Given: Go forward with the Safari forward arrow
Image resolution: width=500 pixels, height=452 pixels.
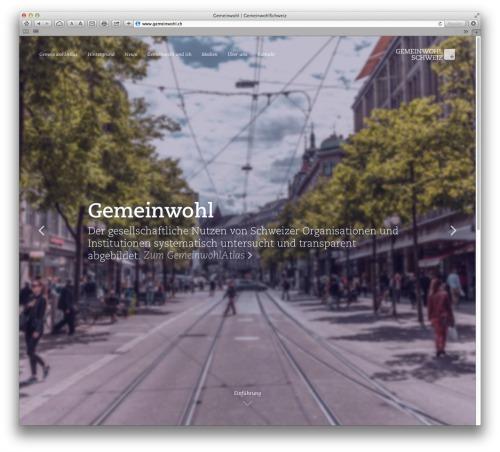Looking at the screenshot, I should (47, 24).
